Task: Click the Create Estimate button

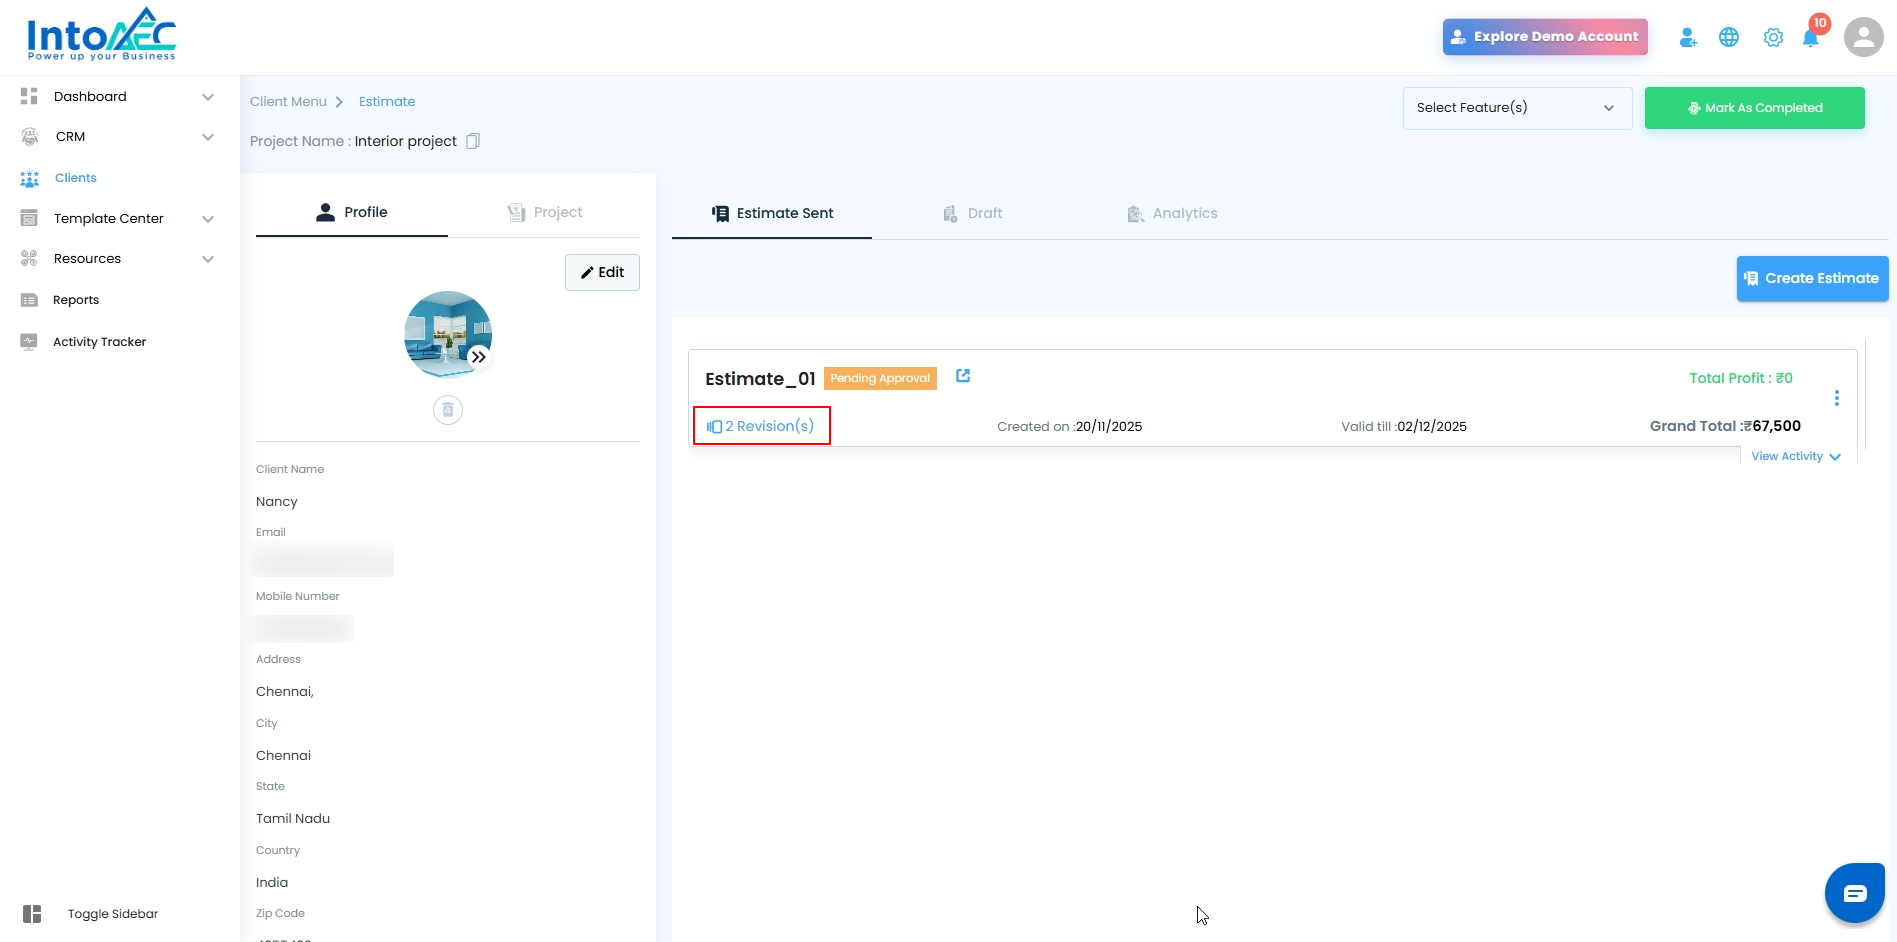Action: 1812,279
